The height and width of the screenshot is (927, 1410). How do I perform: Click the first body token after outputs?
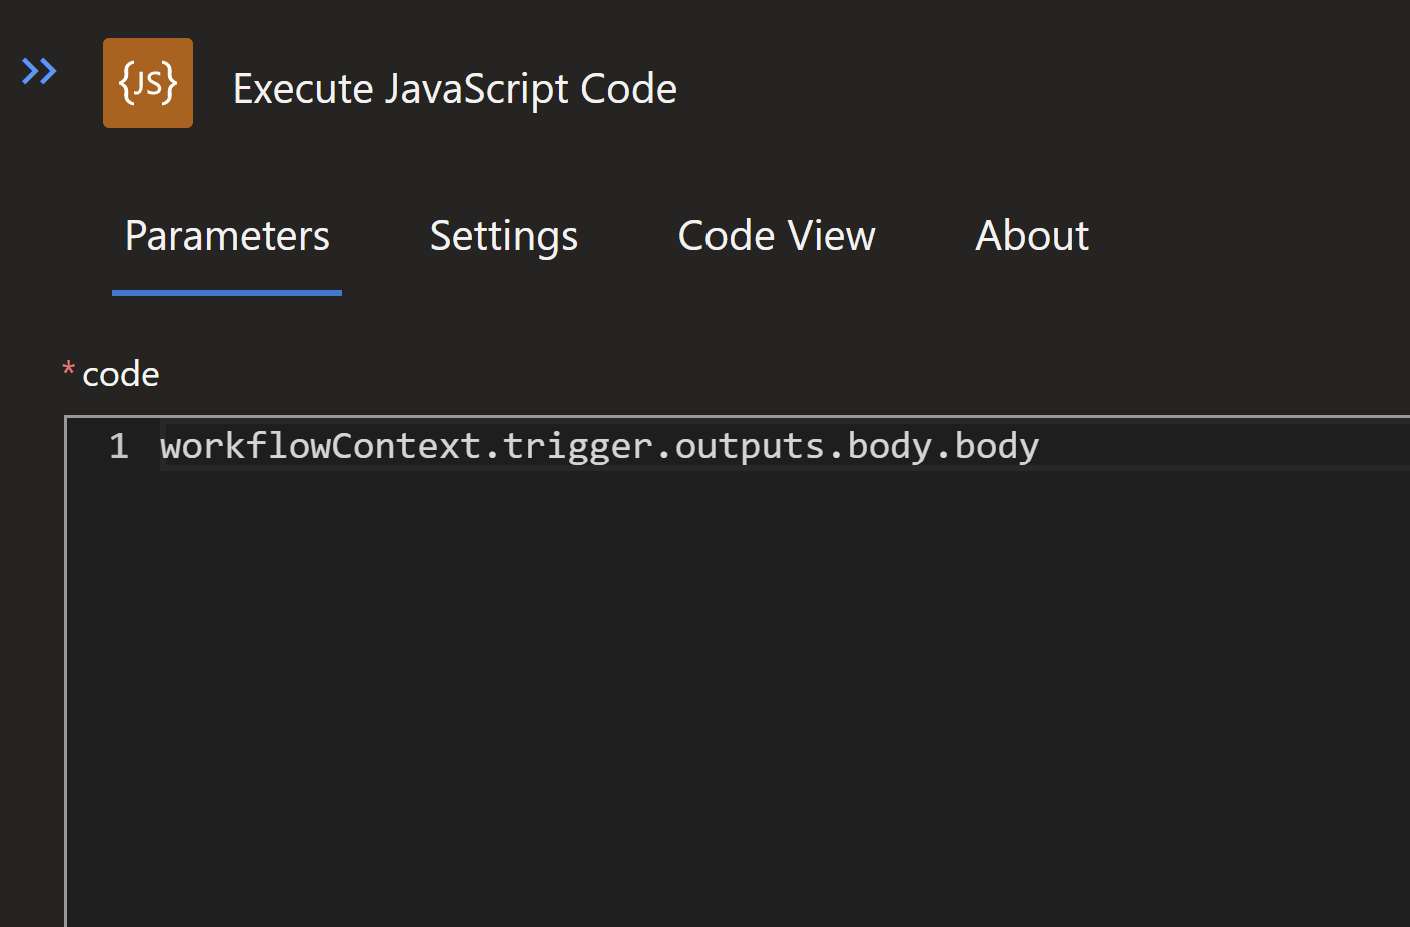pos(890,446)
